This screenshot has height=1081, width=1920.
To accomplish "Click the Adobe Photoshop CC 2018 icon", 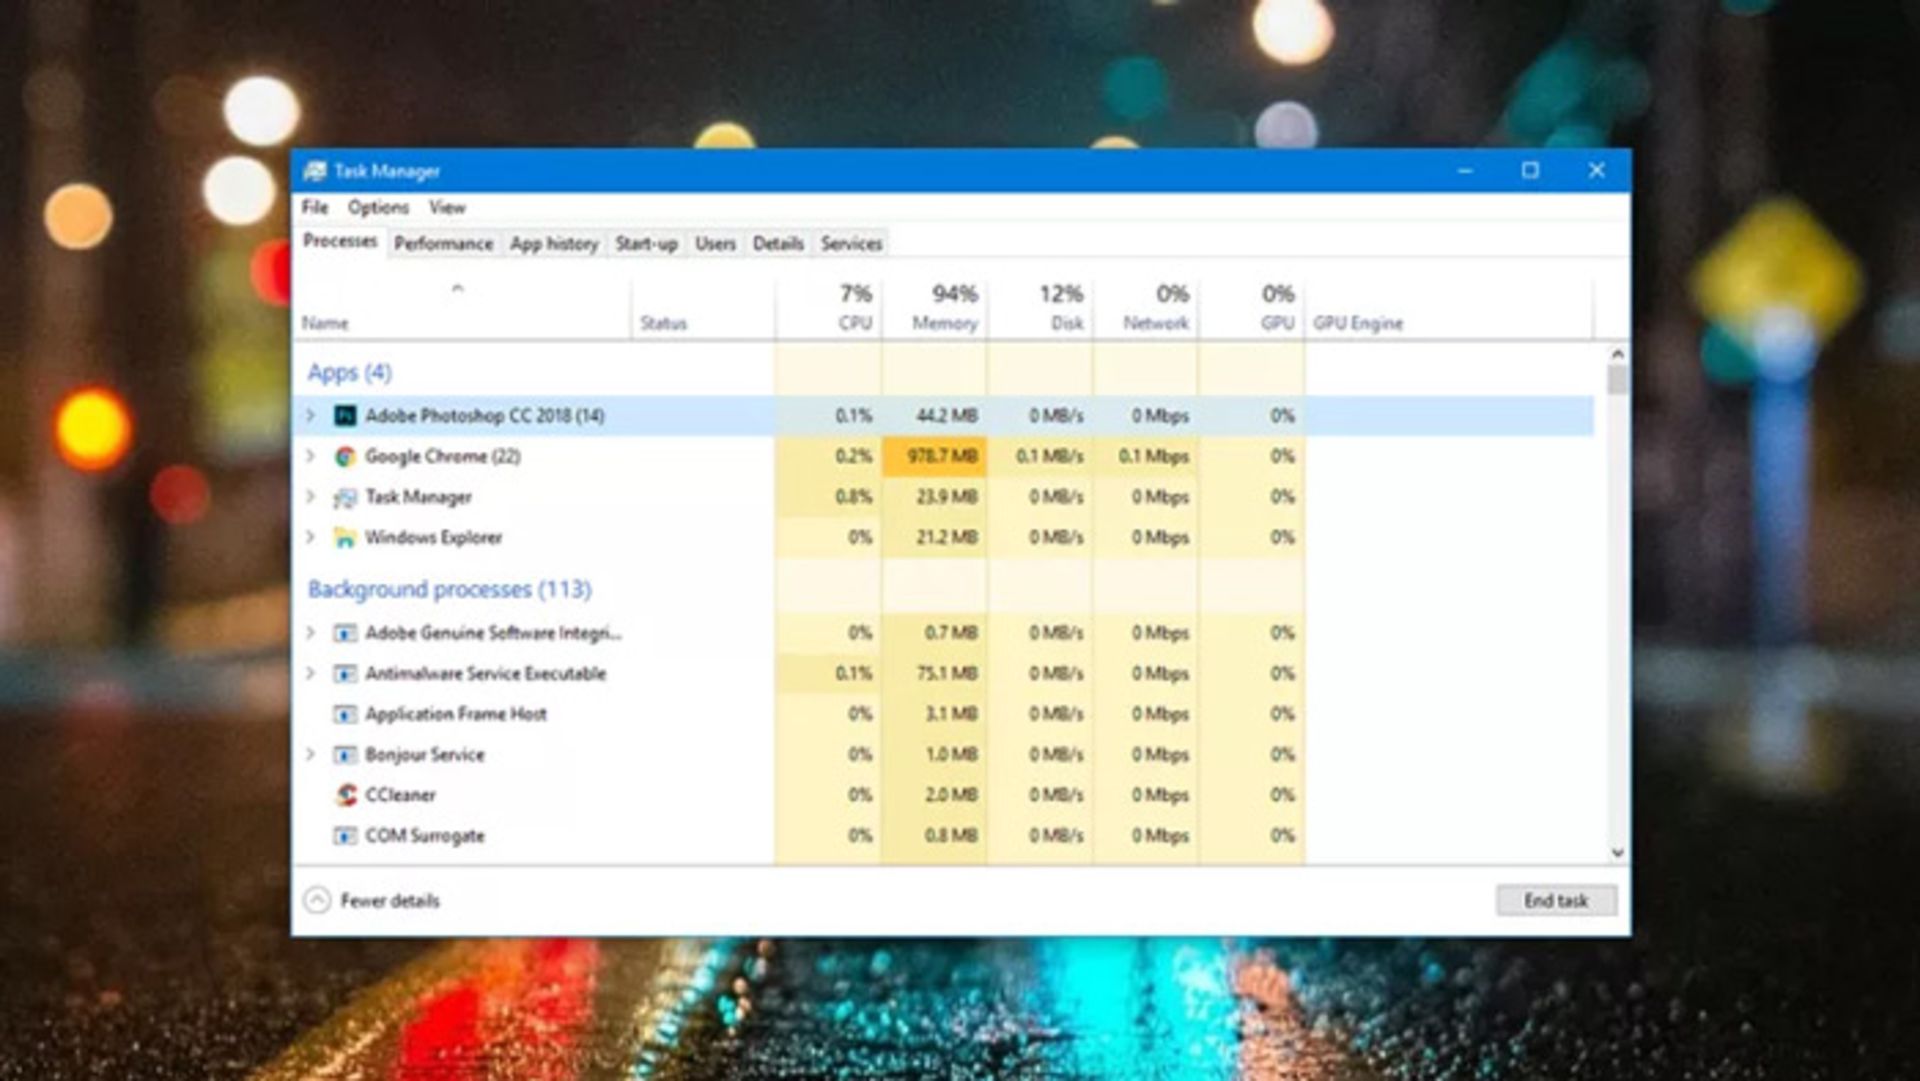I will click(x=345, y=416).
